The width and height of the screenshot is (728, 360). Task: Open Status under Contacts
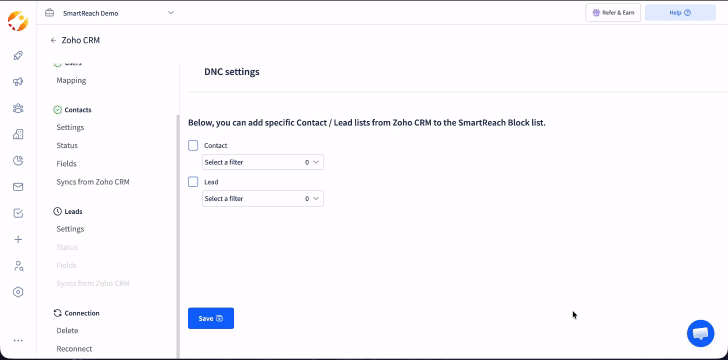(67, 145)
